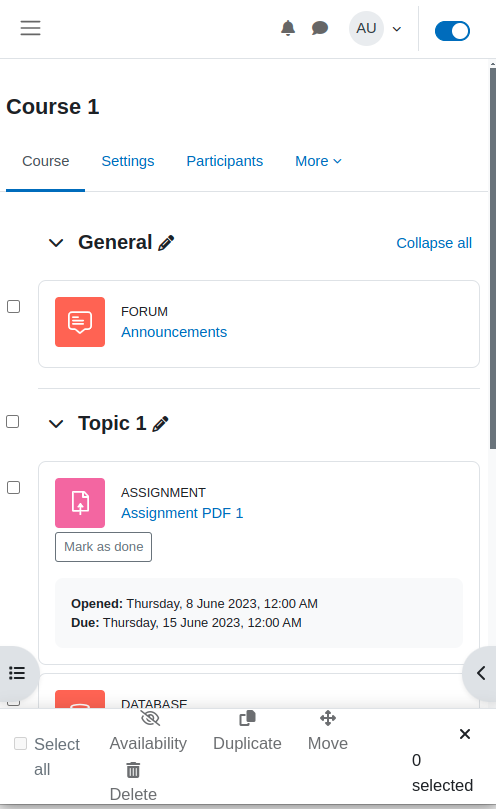Check the Announcements forum checkbox
The image size is (496, 809).
coord(13,306)
